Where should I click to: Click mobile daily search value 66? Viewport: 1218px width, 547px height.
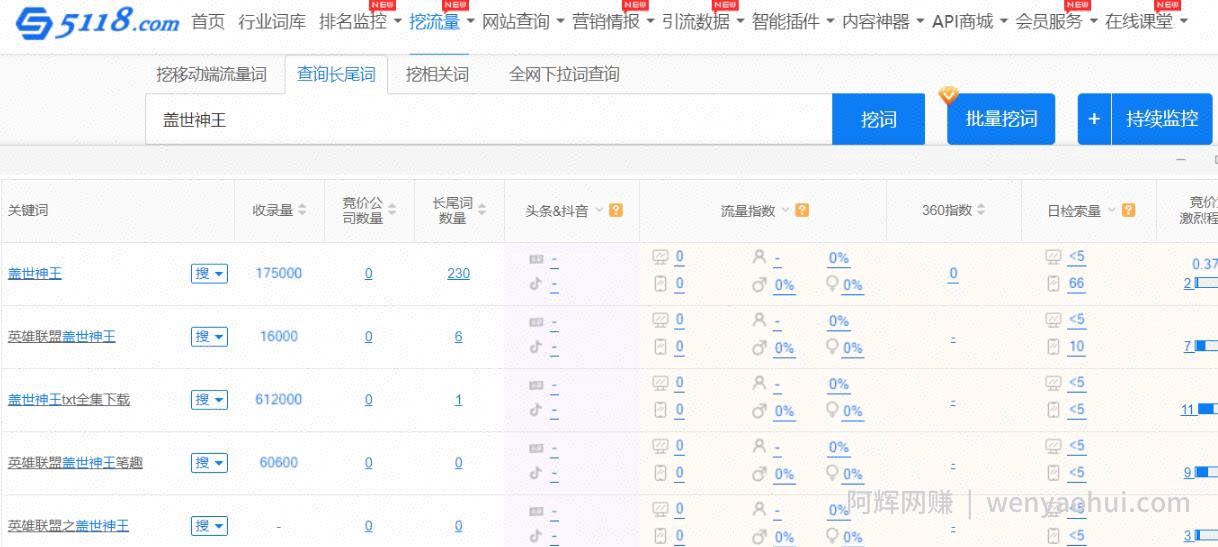click(x=1076, y=284)
